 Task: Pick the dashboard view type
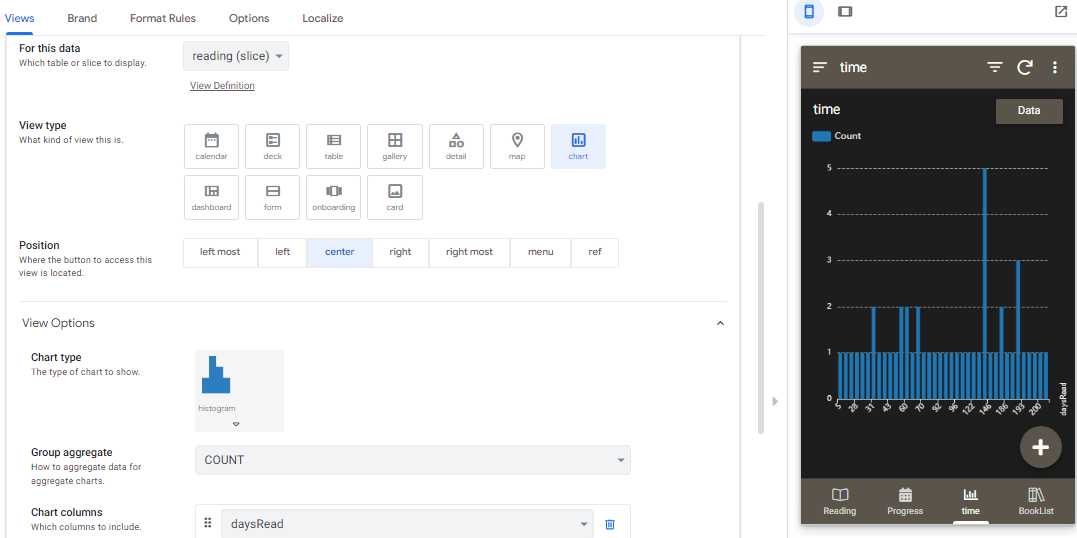pyautogui.click(x=211, y=197)
